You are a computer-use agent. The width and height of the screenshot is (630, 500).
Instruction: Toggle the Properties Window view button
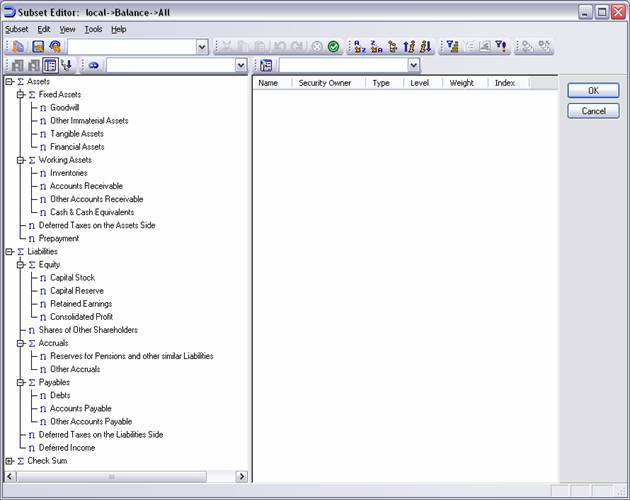(x=50, y=65)
